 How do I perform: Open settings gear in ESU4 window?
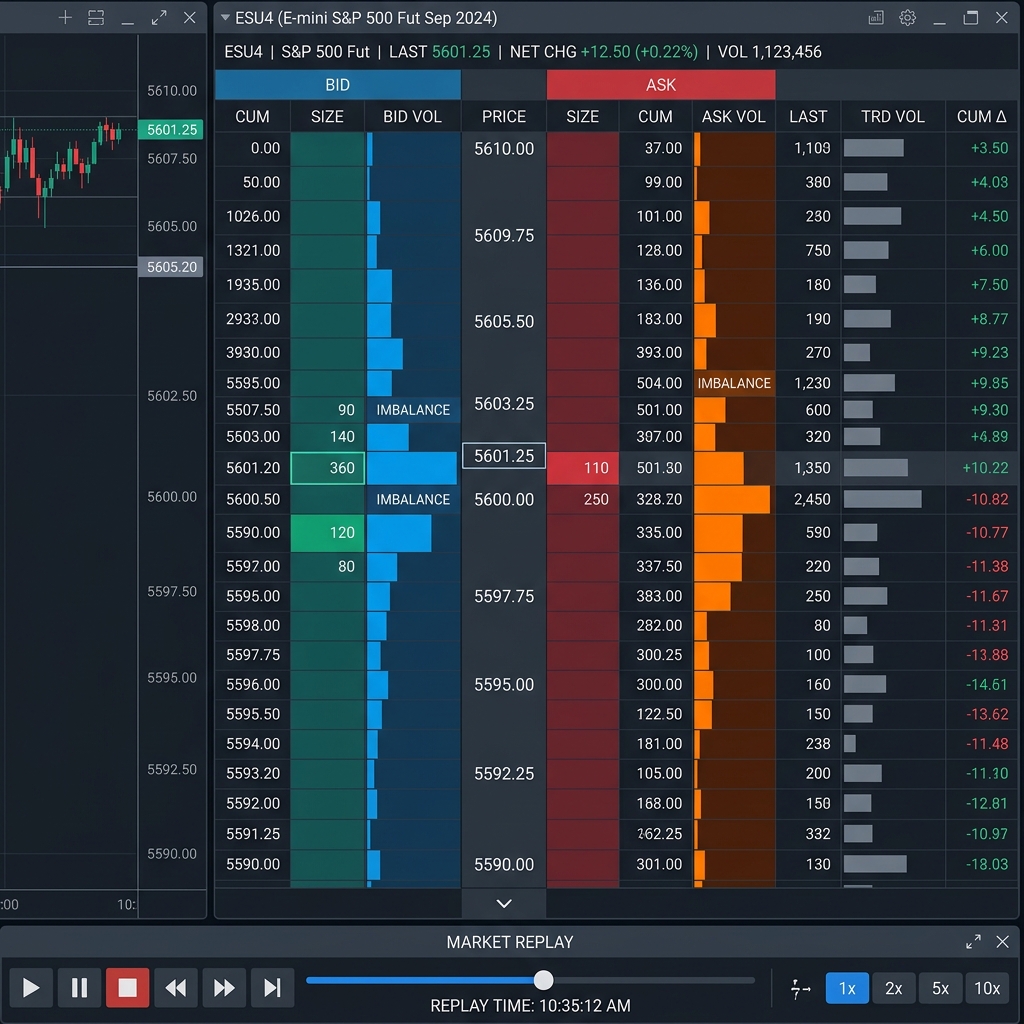[907, 18]
